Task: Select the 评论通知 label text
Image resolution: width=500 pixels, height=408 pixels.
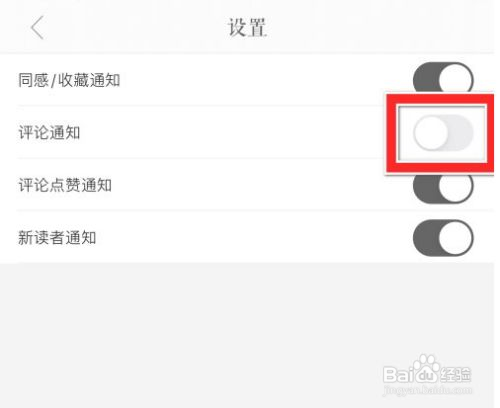Action: (x=49, y=132)
